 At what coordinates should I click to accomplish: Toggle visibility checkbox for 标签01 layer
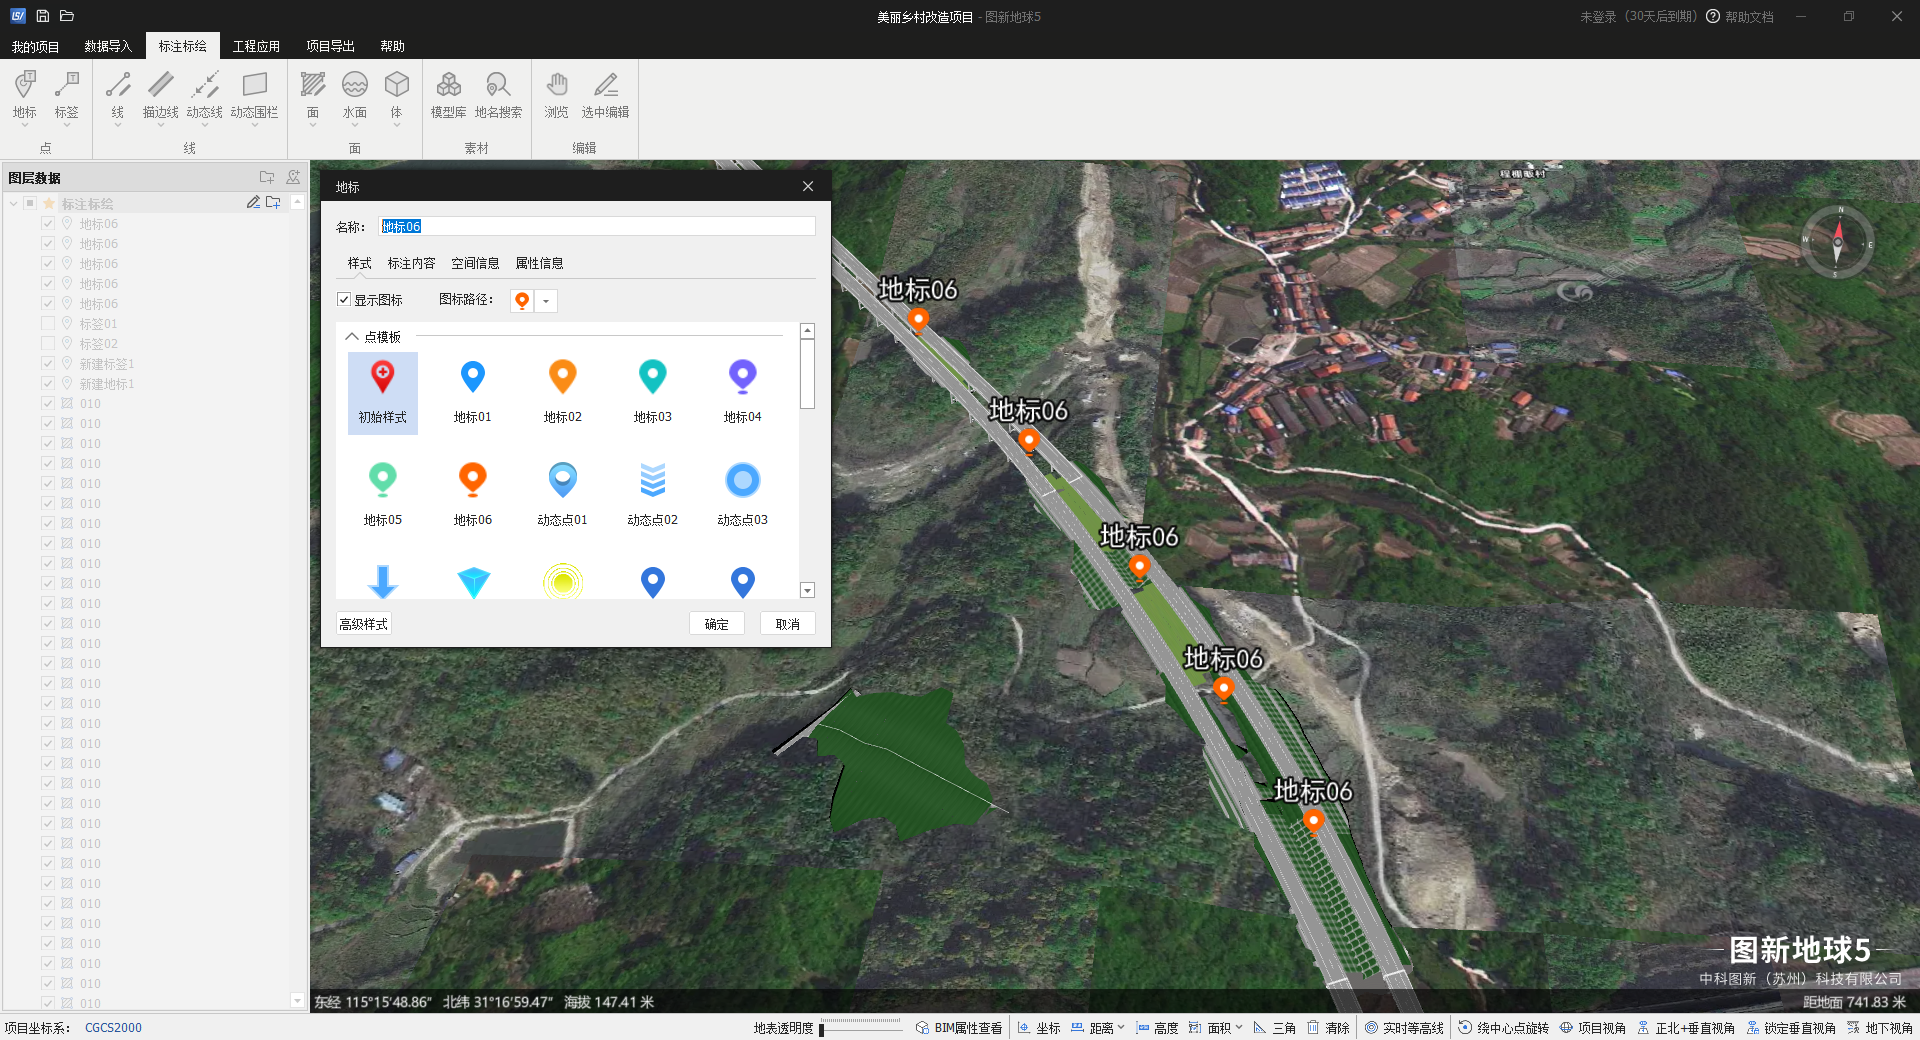[x=48, y=324]
